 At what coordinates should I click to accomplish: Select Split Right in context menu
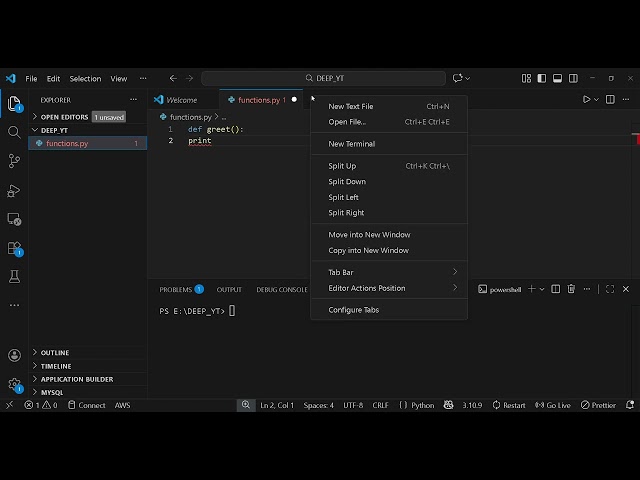pos(389,213)
